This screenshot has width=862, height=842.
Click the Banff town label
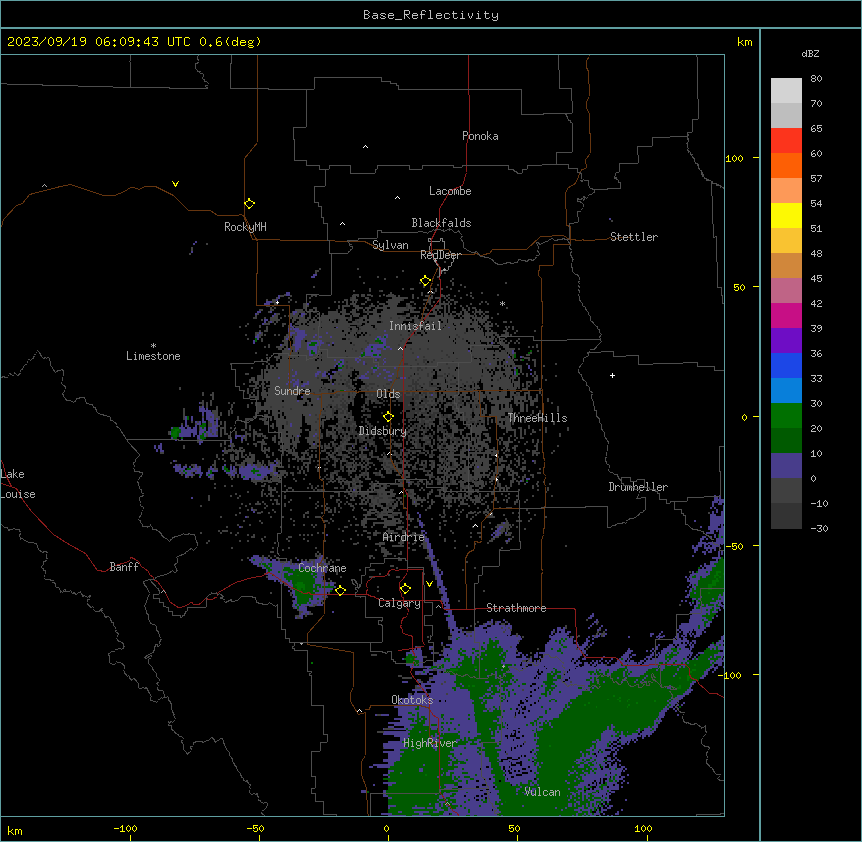(124, 567)
